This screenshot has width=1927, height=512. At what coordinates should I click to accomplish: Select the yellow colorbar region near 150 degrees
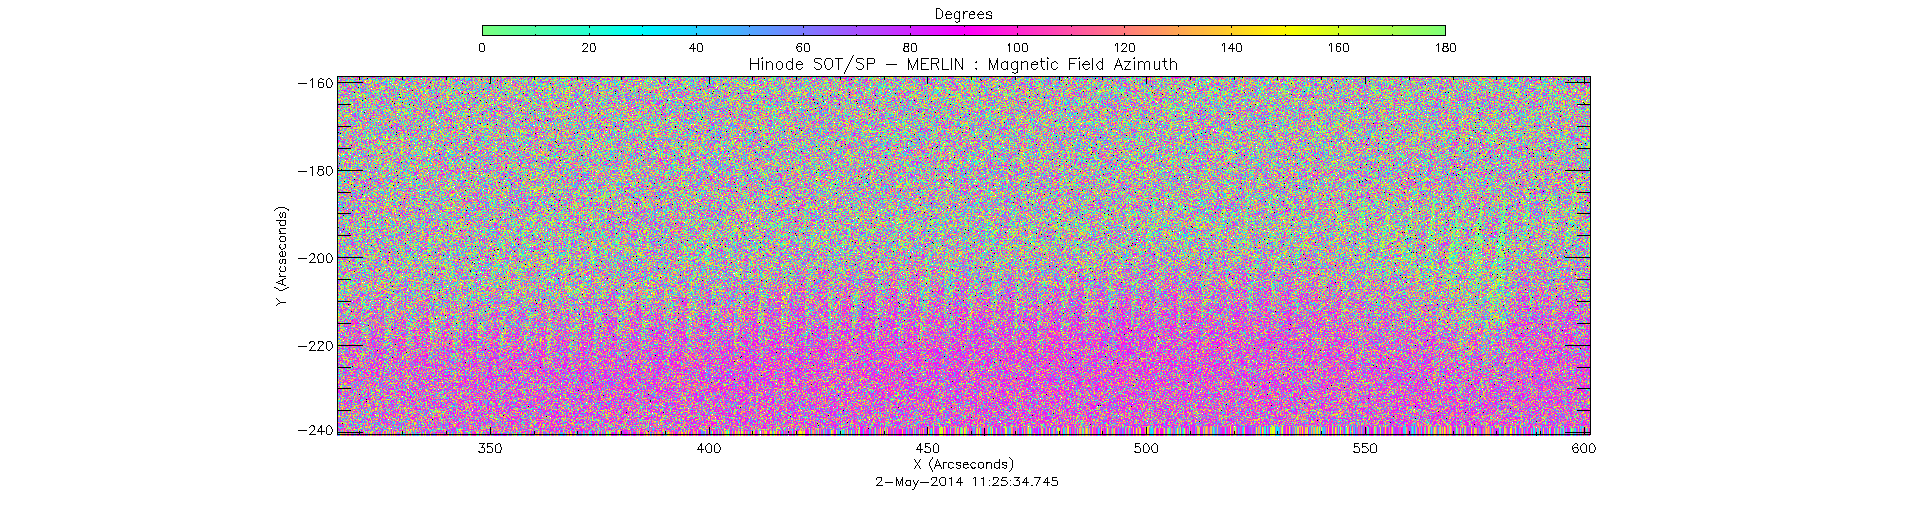[1285, 31]
